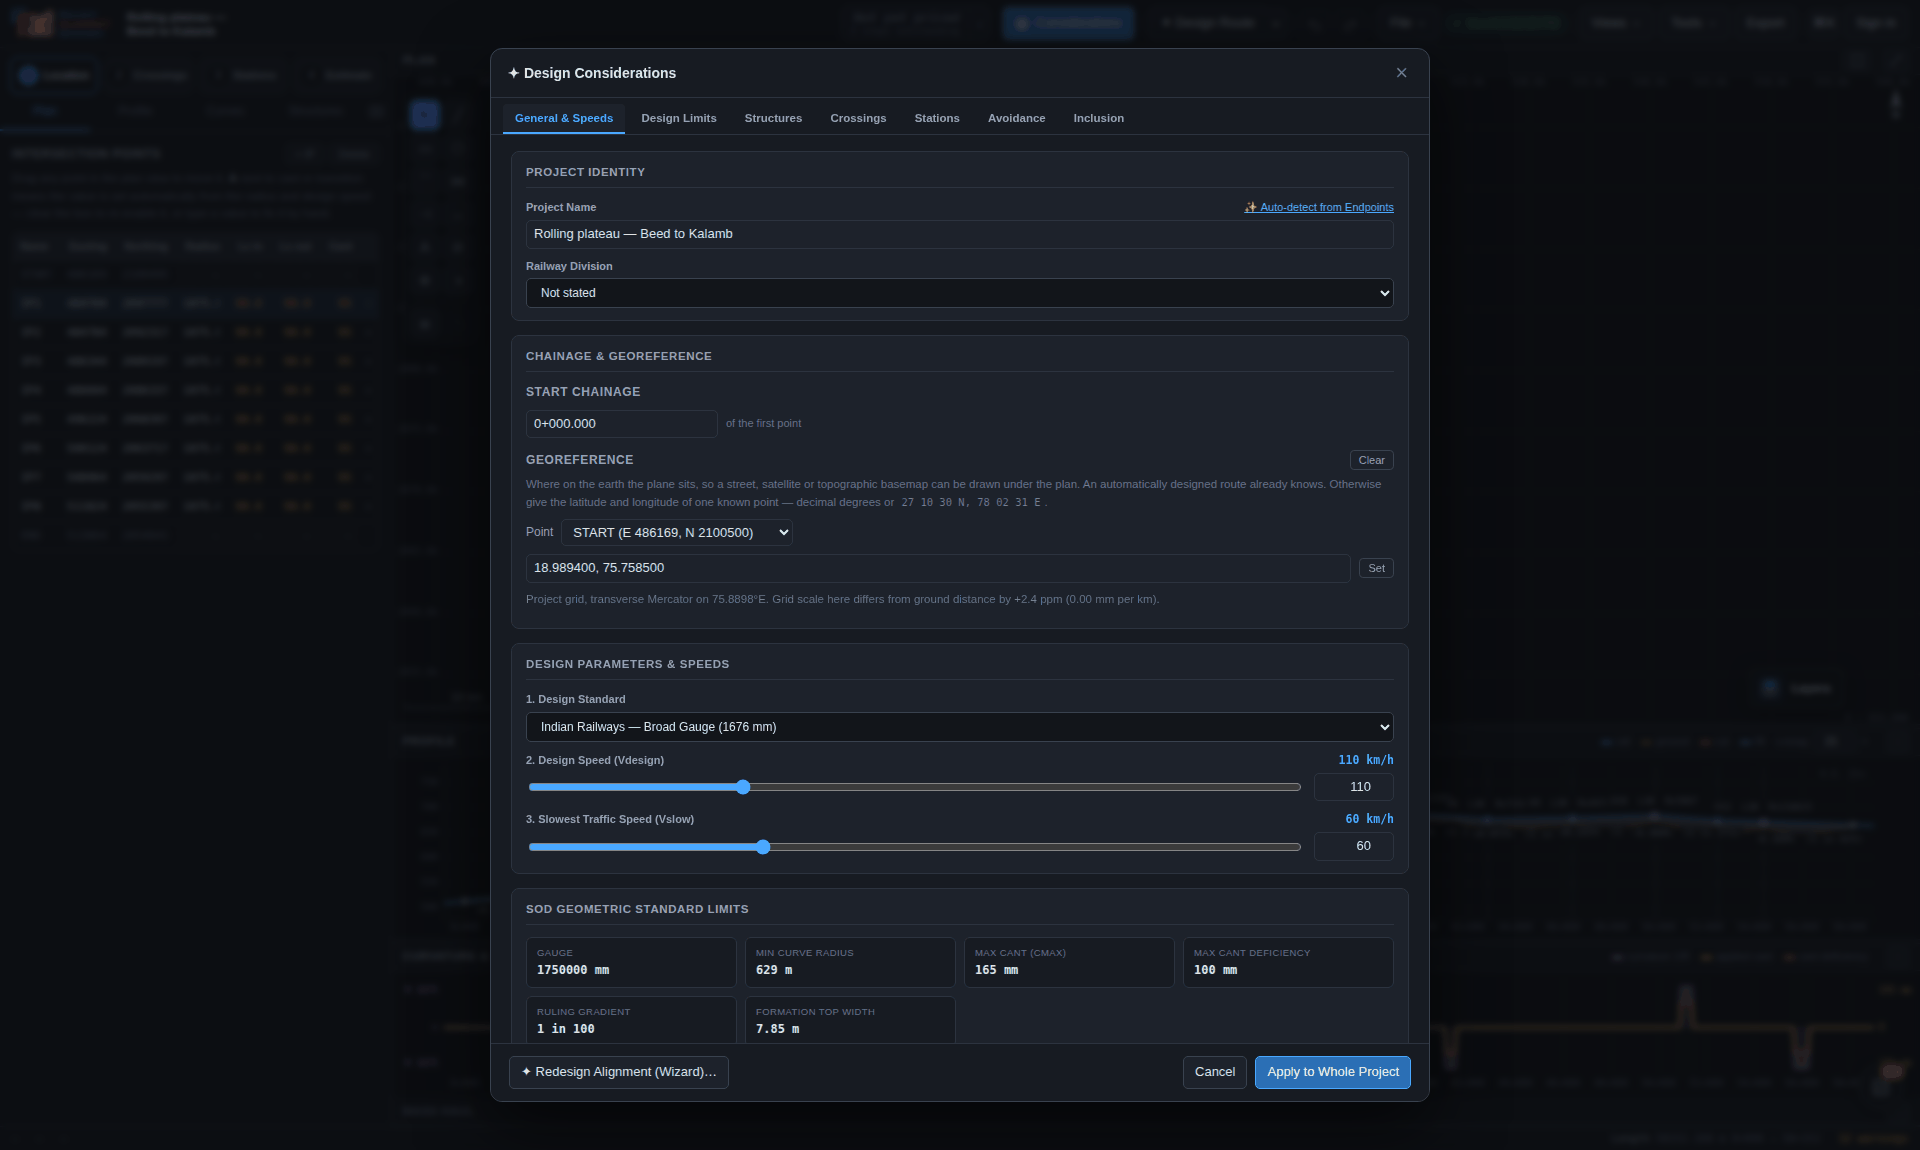Screen dimensions: 1920x1150
Task: Switch to the Design Limits tab
Action: (x=679, y=118)
